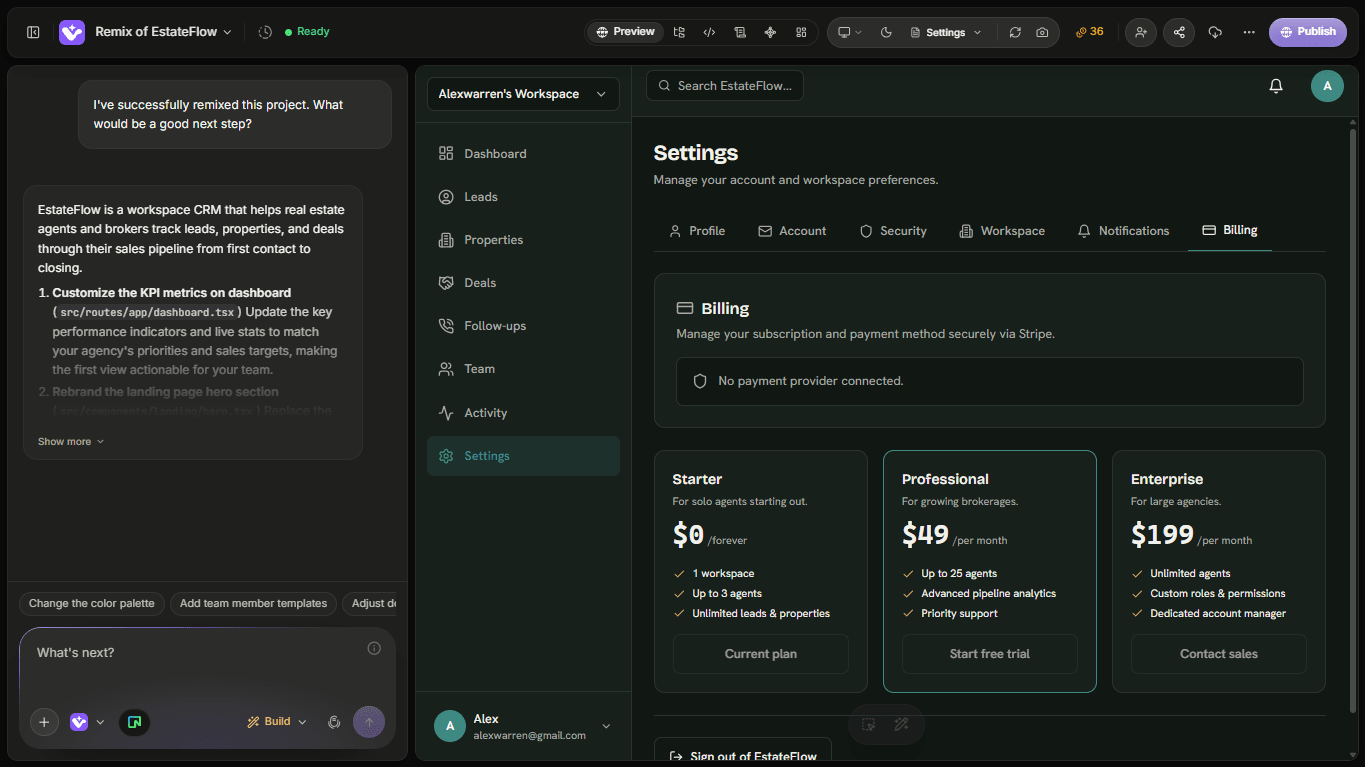Screen dimensions: 1365x767
Task: Click the magic wand edit tool
Action: [x=901, y=725]
